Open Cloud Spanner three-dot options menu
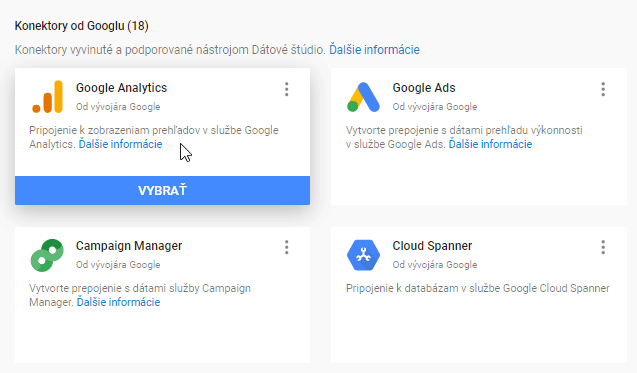This screenshot has width=637, height=373. pyautogui.click(x=603, y=247)
